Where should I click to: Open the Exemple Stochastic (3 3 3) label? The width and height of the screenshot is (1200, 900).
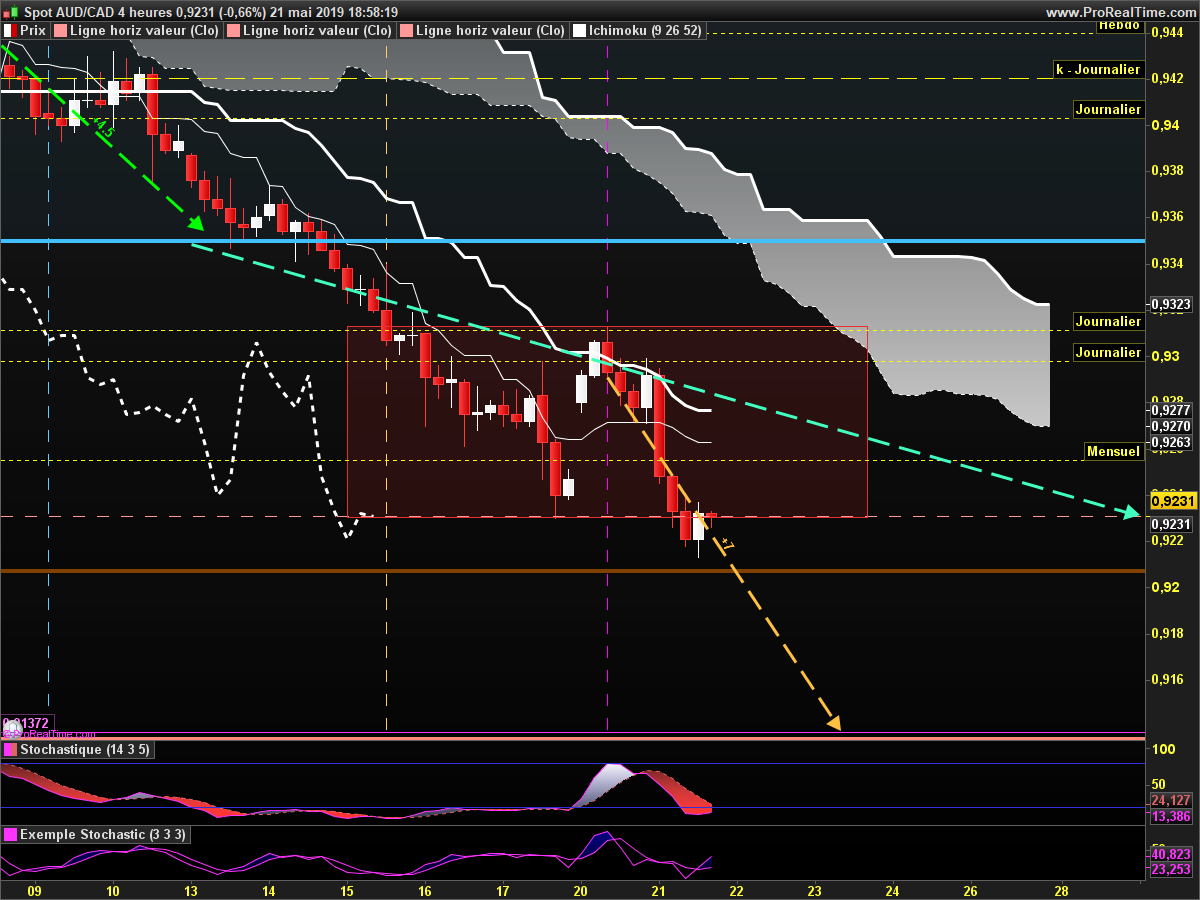[x=103, y=834]
